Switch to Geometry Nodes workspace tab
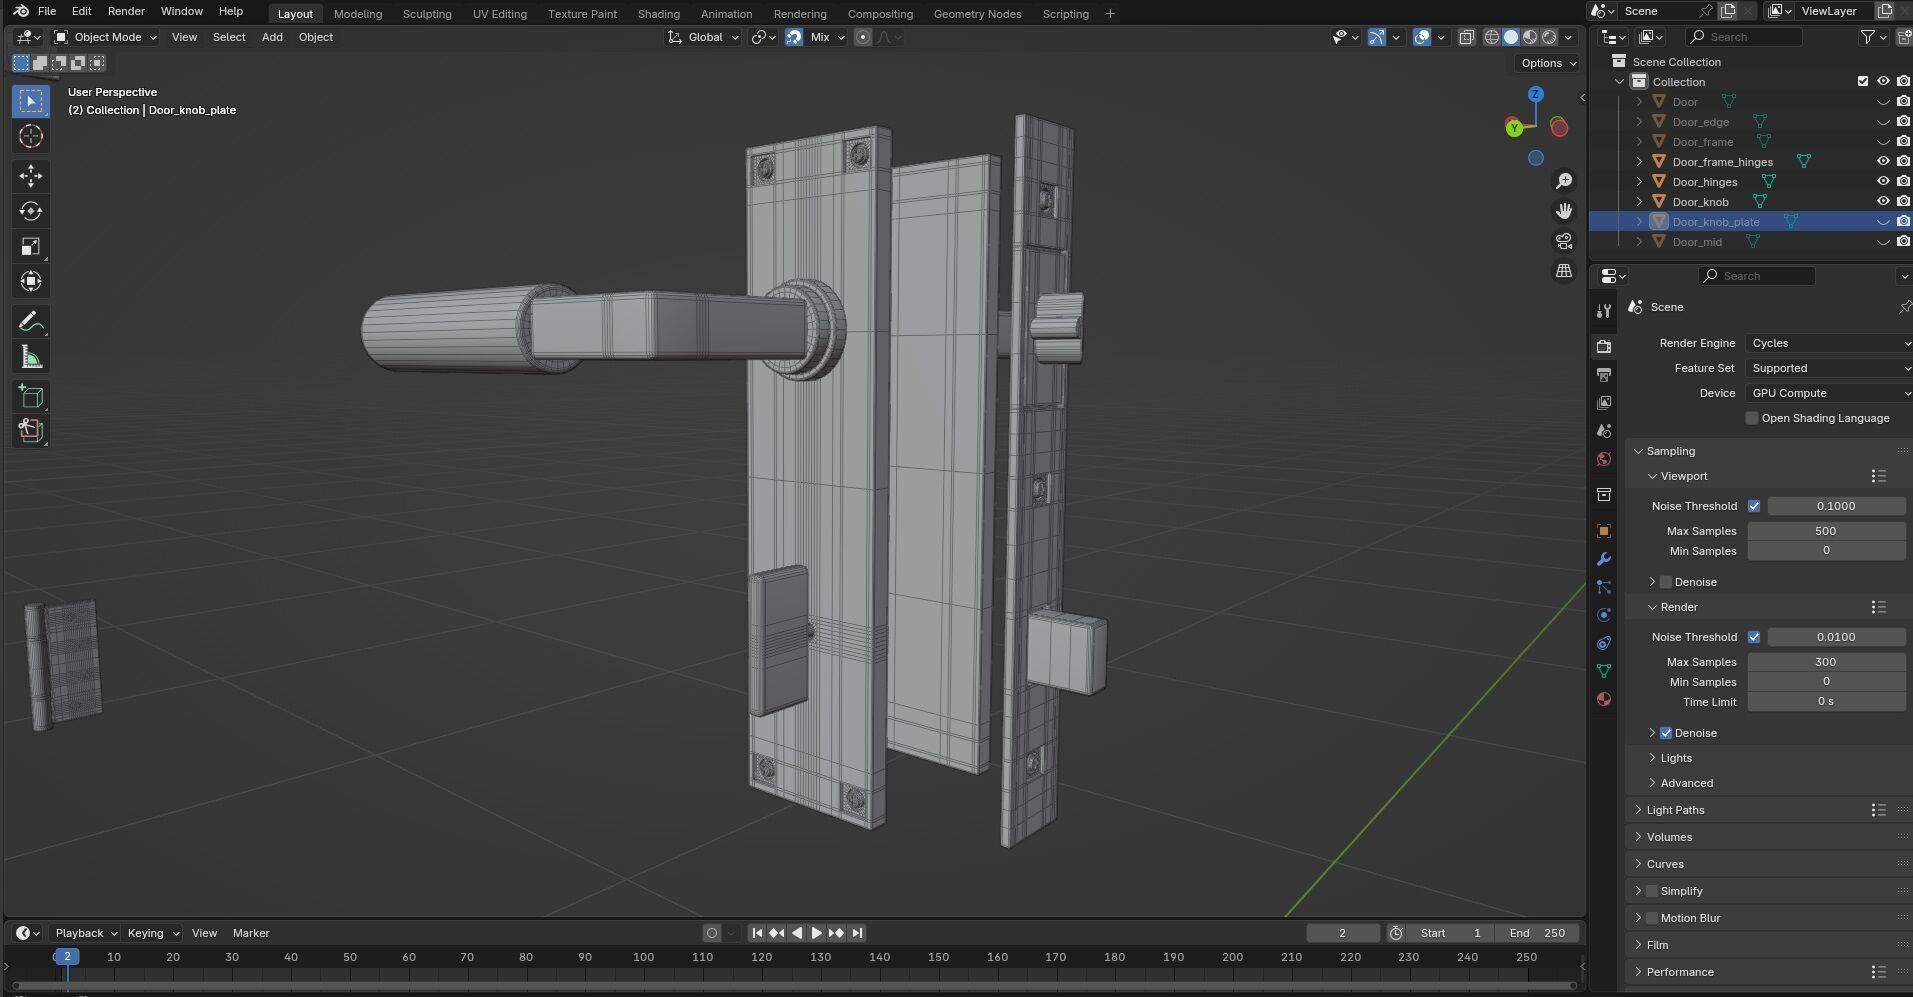The height and width of the screenshot is (997, 1913). point(977,14)
